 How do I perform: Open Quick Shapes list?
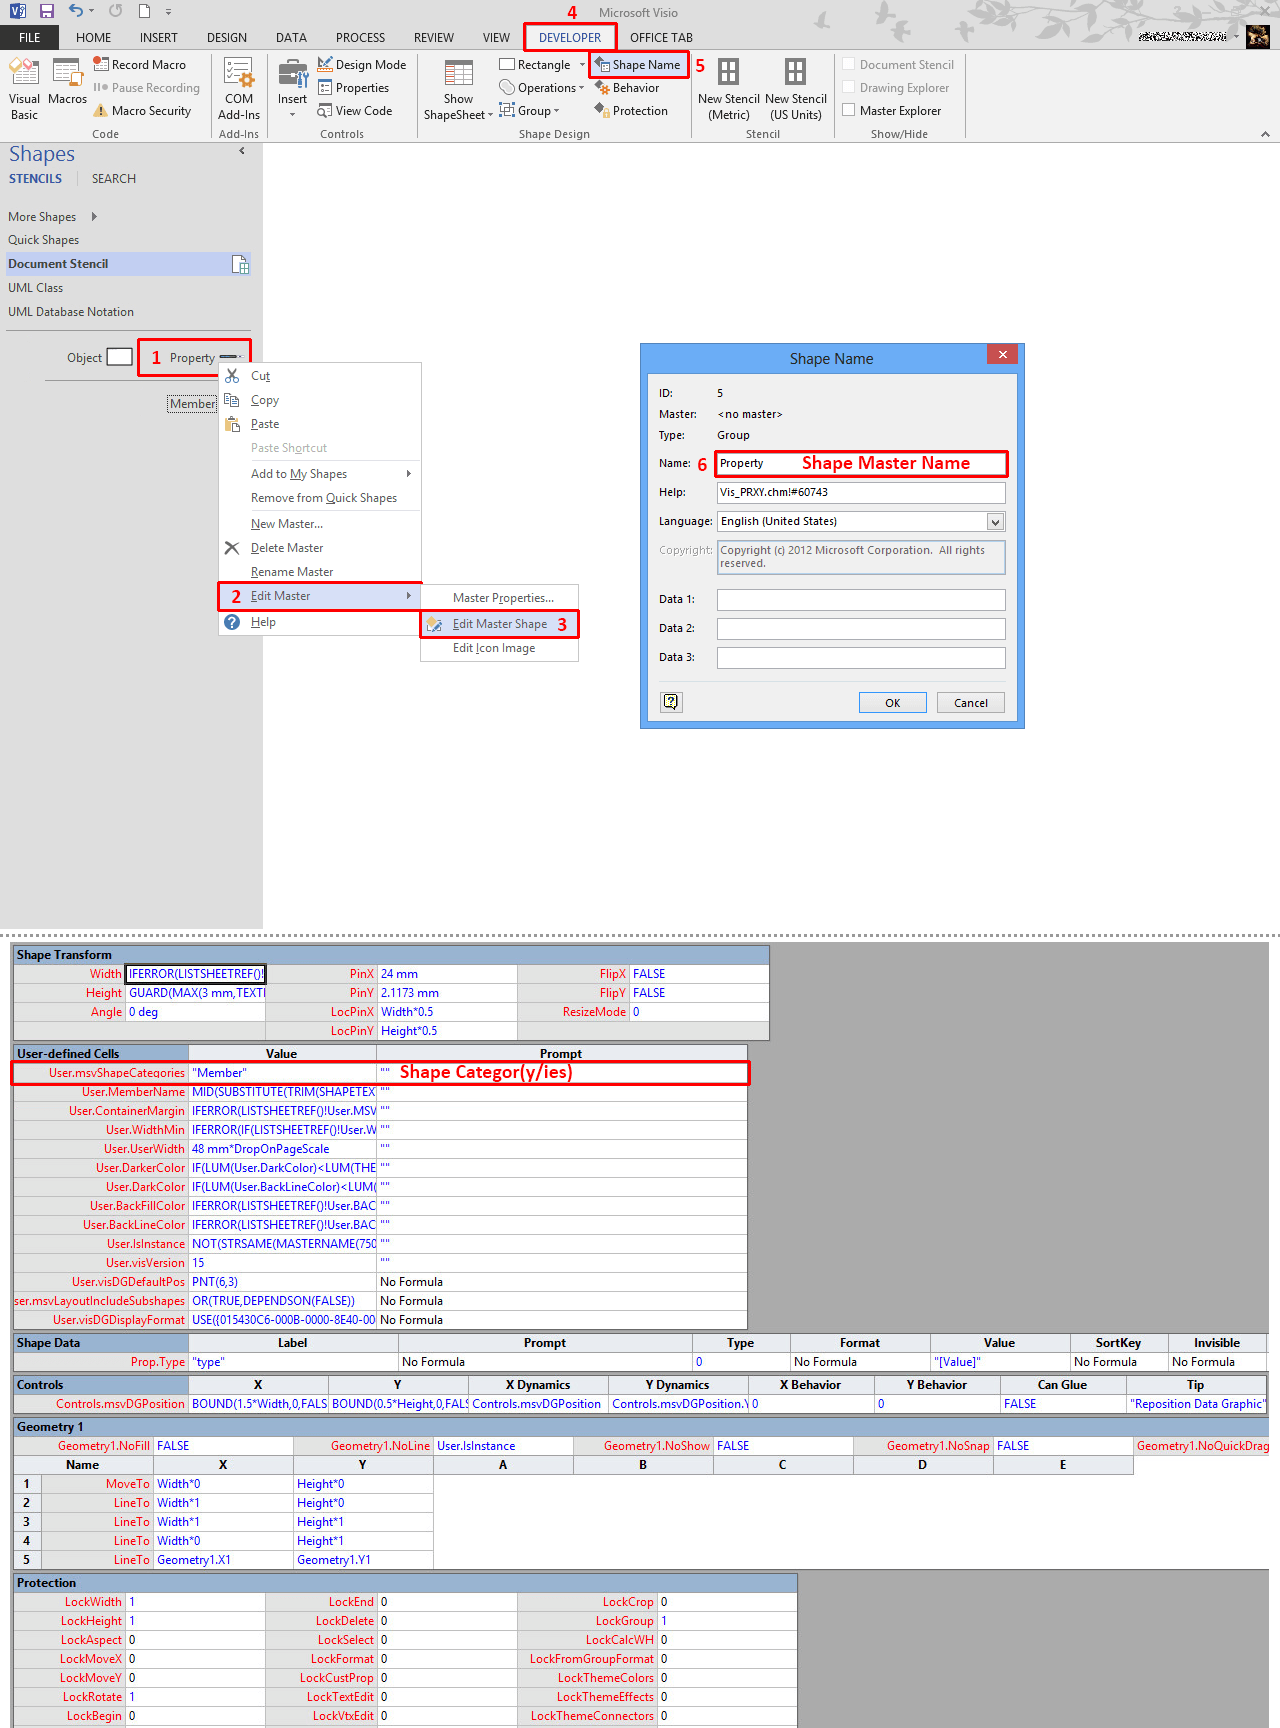click(x=44, y=240)
